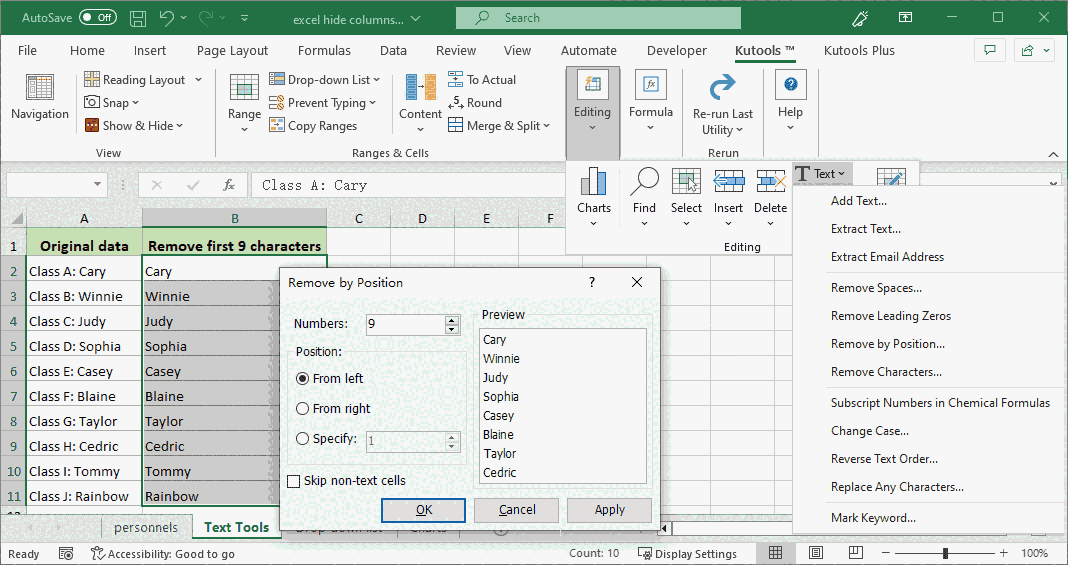
Task: Click the Comments speech bubble icon
Action: [x=990, y=50]
